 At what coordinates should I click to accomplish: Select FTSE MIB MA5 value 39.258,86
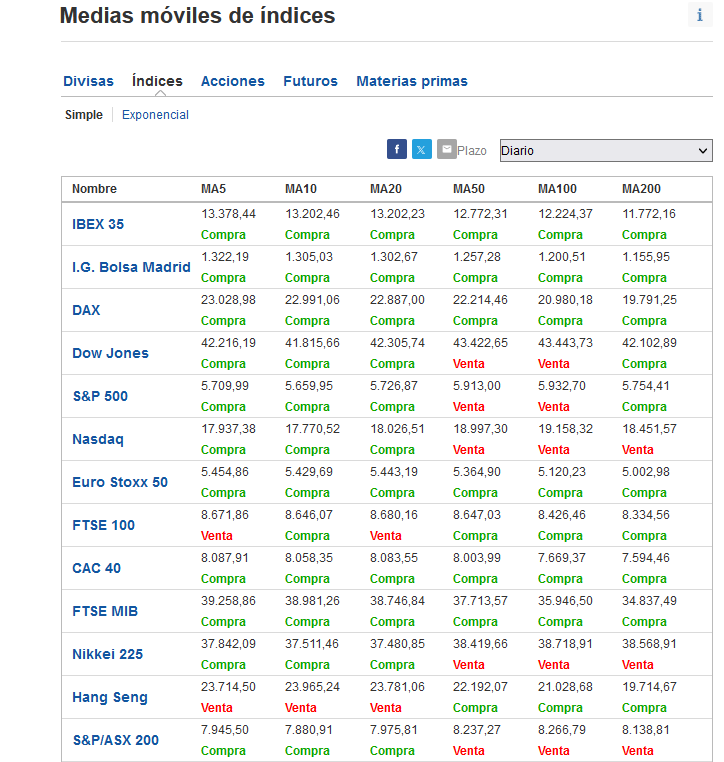pyautogui.click(x=228, y=601)
